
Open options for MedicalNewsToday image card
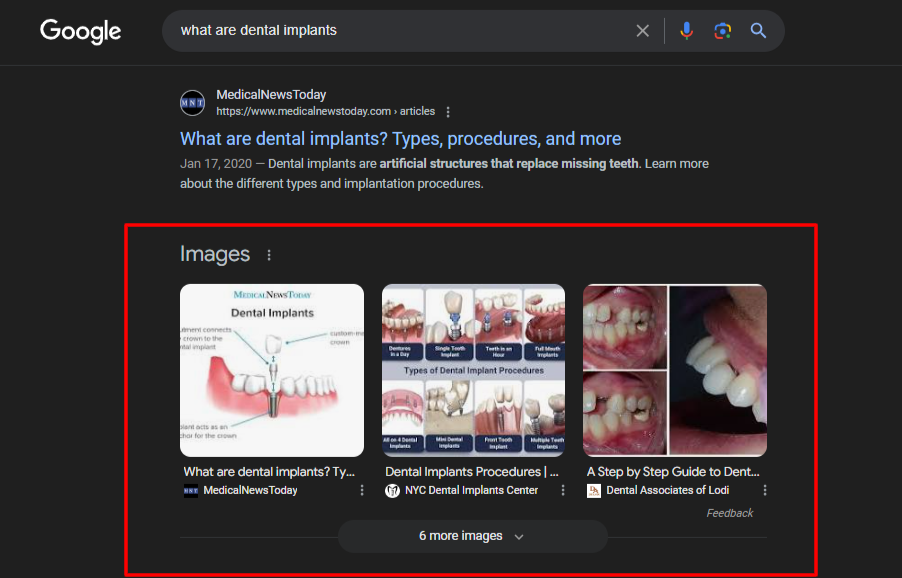point(362,490)
